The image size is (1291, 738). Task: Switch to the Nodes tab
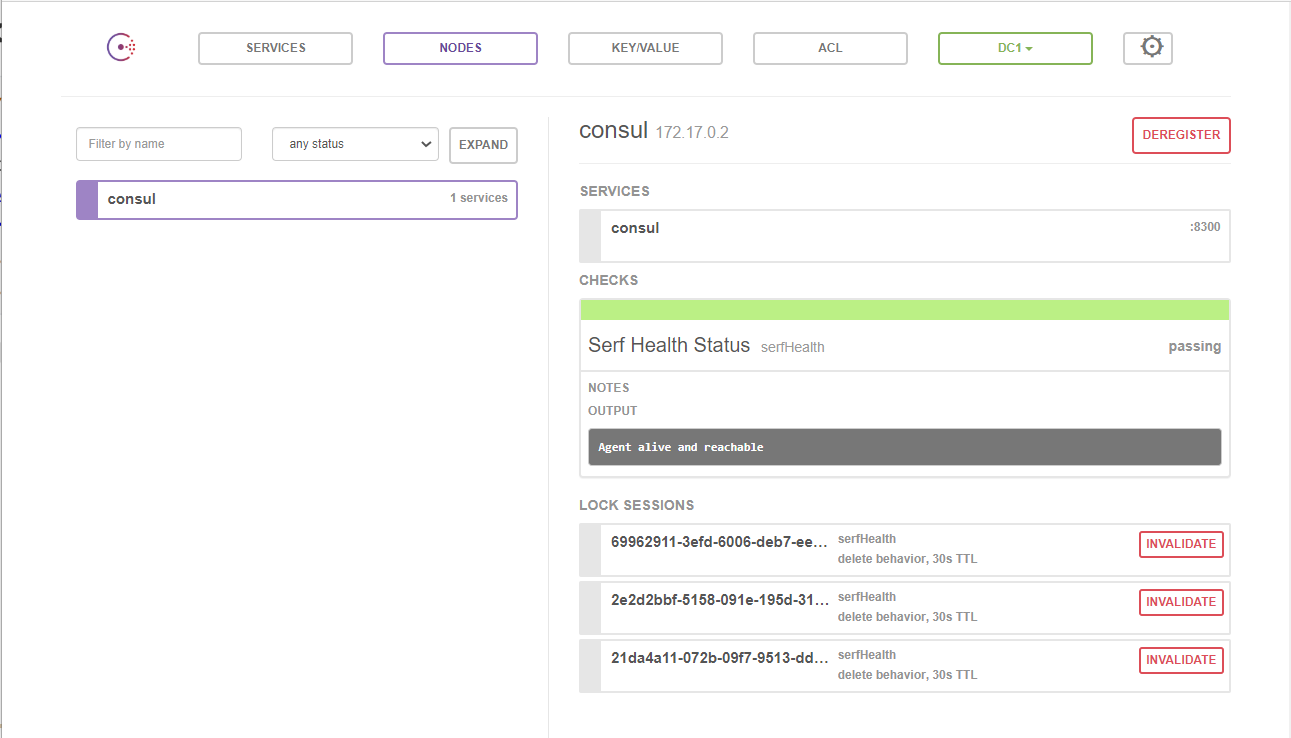(460, 48)
